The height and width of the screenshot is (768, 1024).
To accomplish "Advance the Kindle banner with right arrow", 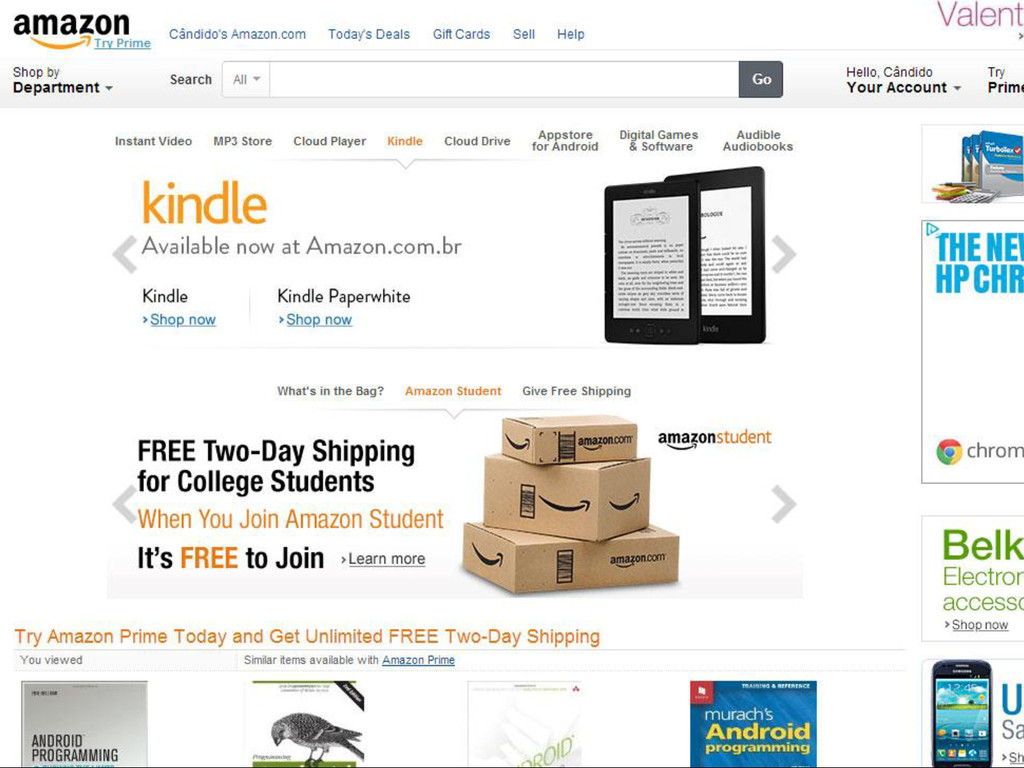I will click(x=783, y=254).
